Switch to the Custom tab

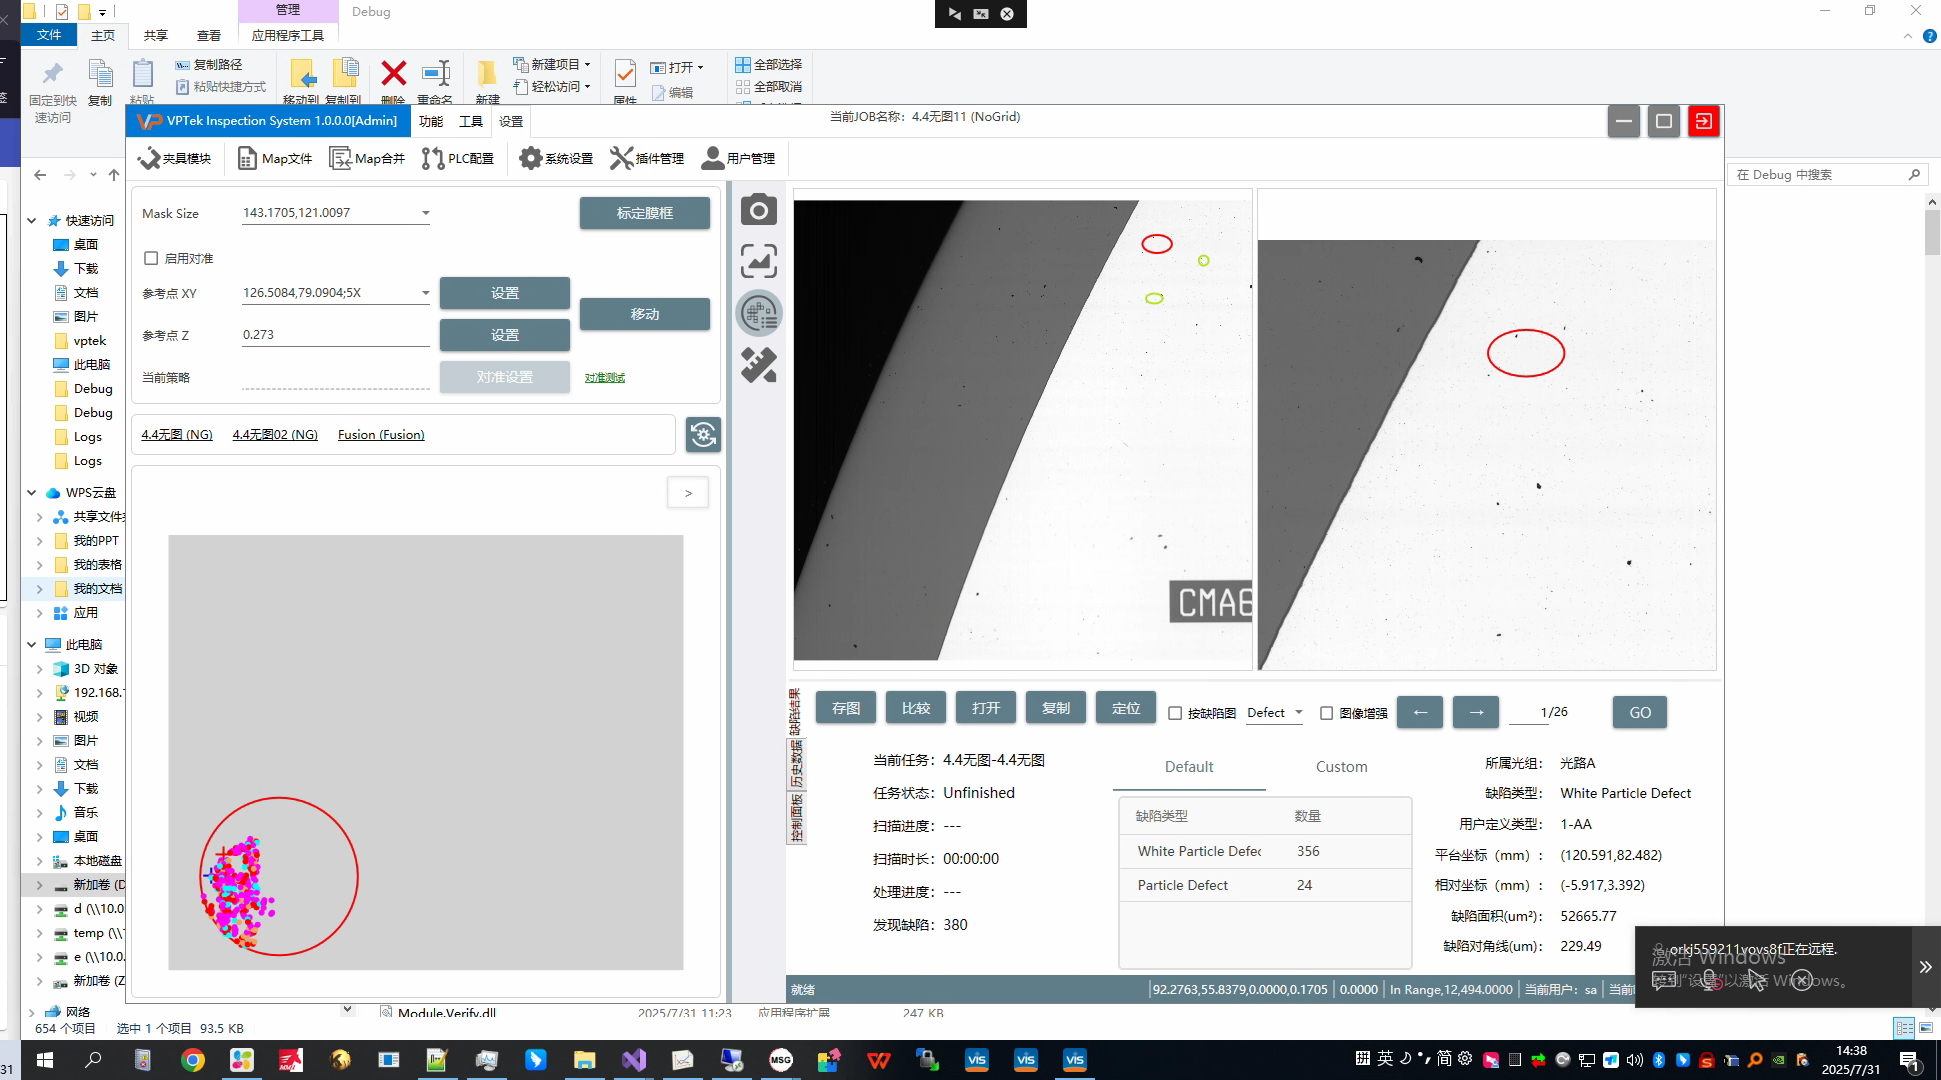(1341, 767)
